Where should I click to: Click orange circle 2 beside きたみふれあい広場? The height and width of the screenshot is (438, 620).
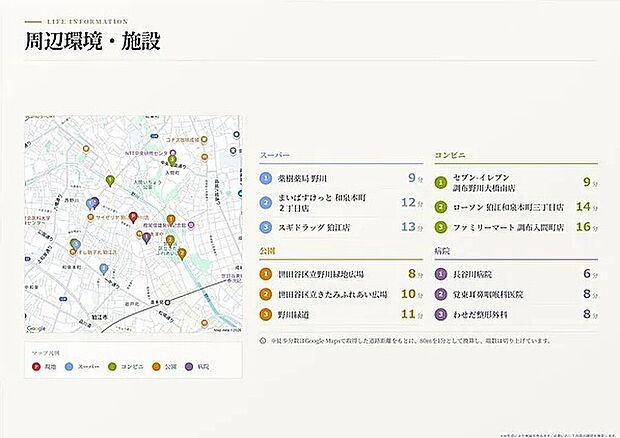266,295
